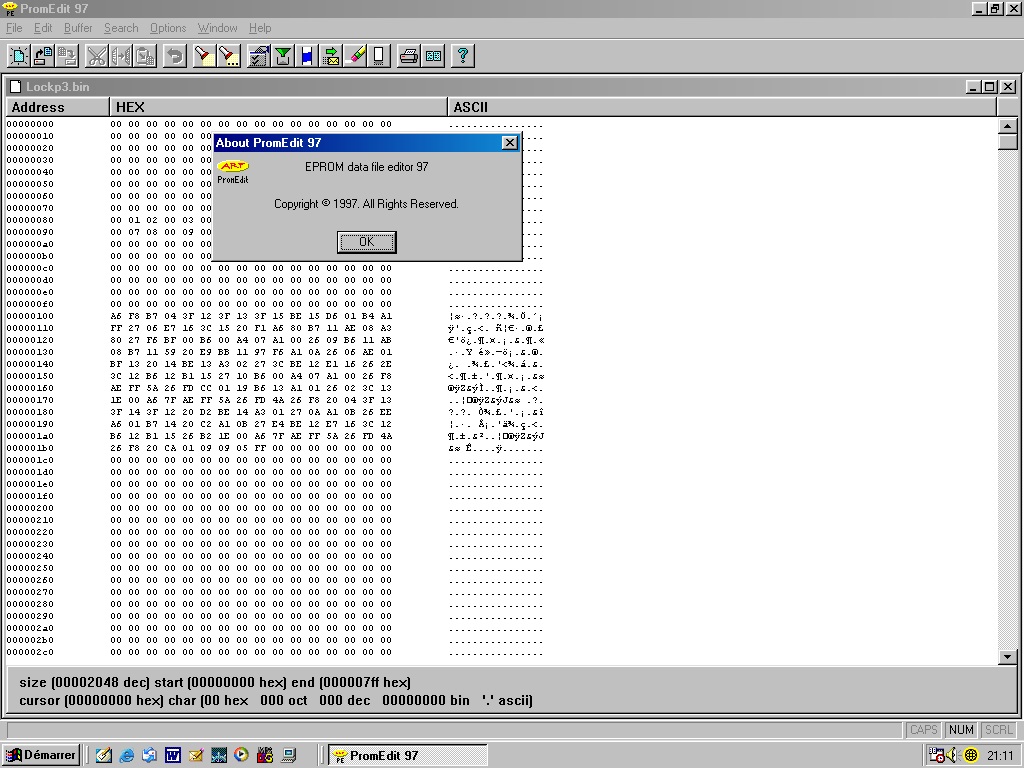1024x768 pixels.
Task: Click the ASCII text of row 00000170
Action: (x=496, y=400)
